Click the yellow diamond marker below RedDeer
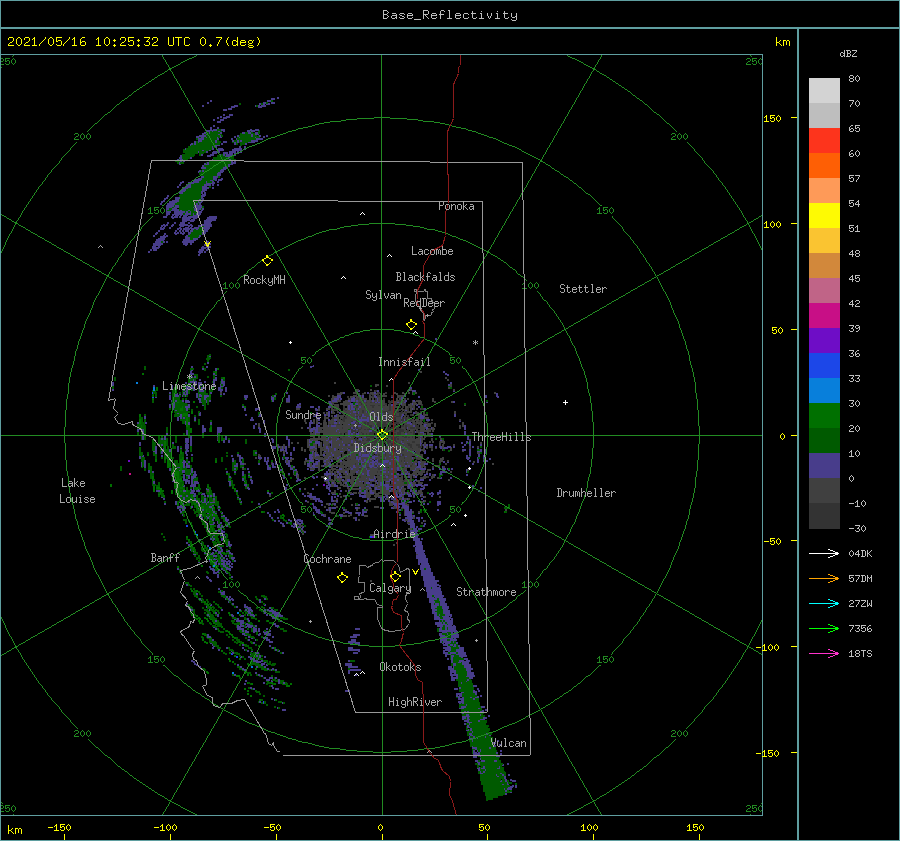900x841 pixels. (x=411, y=325)
